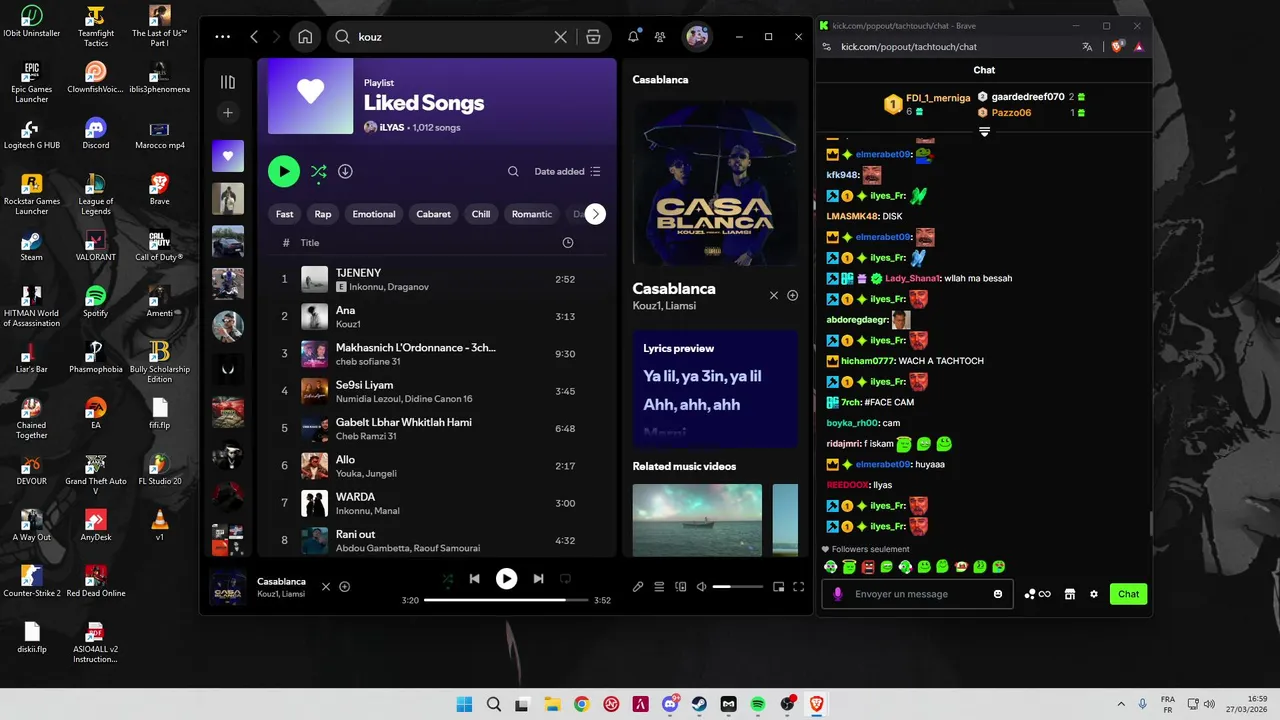Image resolution: width=1280 pixels, height=720 pixels.
Task: Open artist link cheb sofiane 31
Action: click(368, 362)
